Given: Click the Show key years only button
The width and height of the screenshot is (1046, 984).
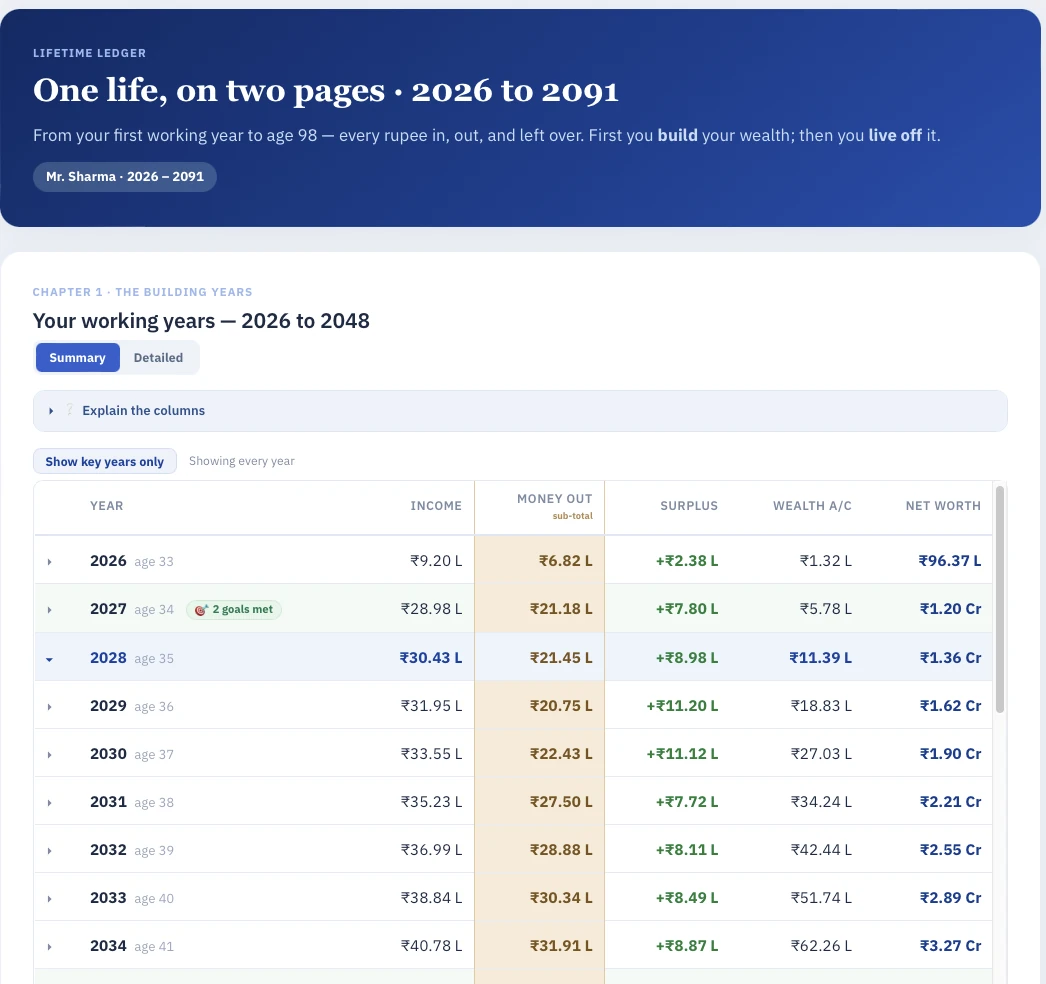Looking at the screenshot, I should pos(105,461).
